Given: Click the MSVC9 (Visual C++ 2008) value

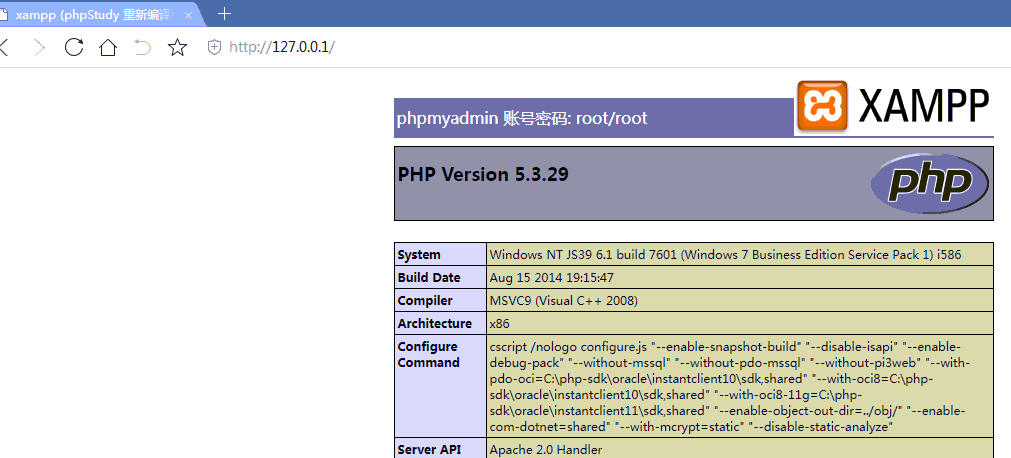Looking at the screenshot, I should click(564, 301).
